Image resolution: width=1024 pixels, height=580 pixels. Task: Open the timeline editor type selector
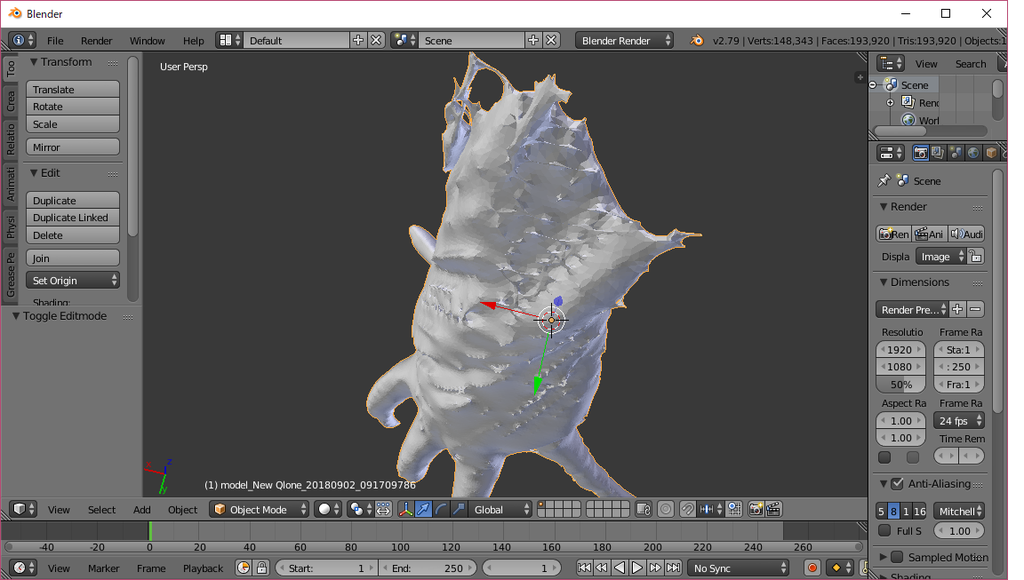pyautogui.click(x=24, y=568)
